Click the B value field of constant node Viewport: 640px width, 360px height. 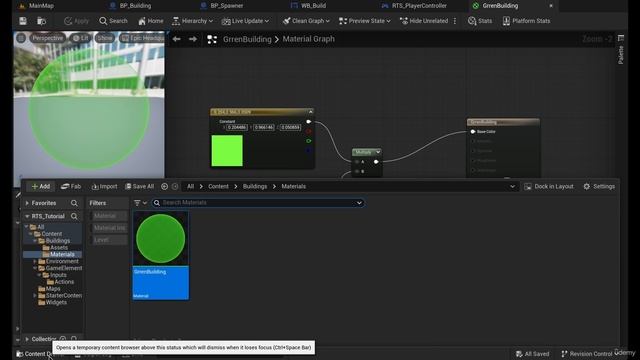(x=290, y=127)
